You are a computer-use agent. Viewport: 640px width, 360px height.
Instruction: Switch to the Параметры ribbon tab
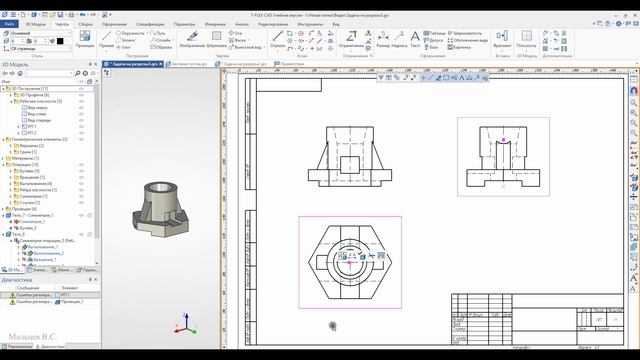tap(184, 24)
